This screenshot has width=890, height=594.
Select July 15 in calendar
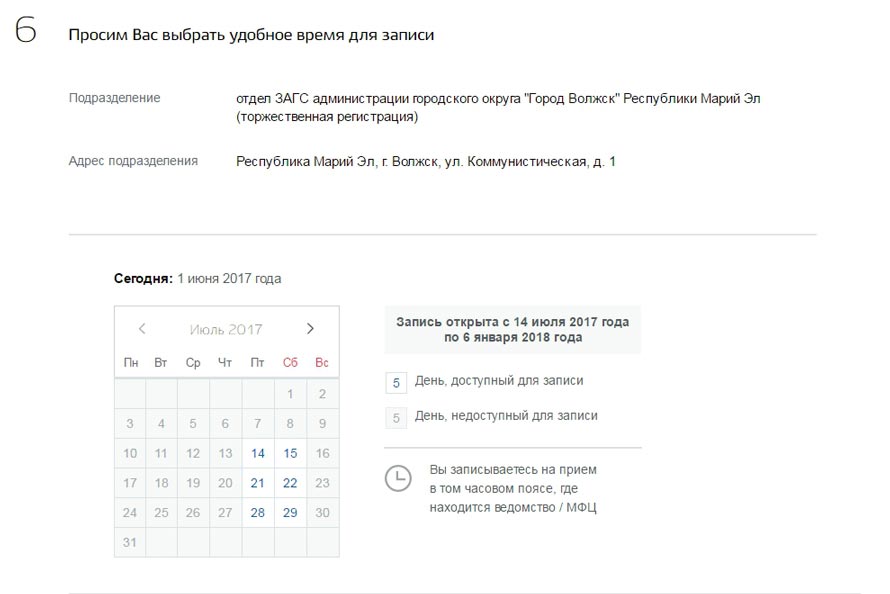pos(290,453)
